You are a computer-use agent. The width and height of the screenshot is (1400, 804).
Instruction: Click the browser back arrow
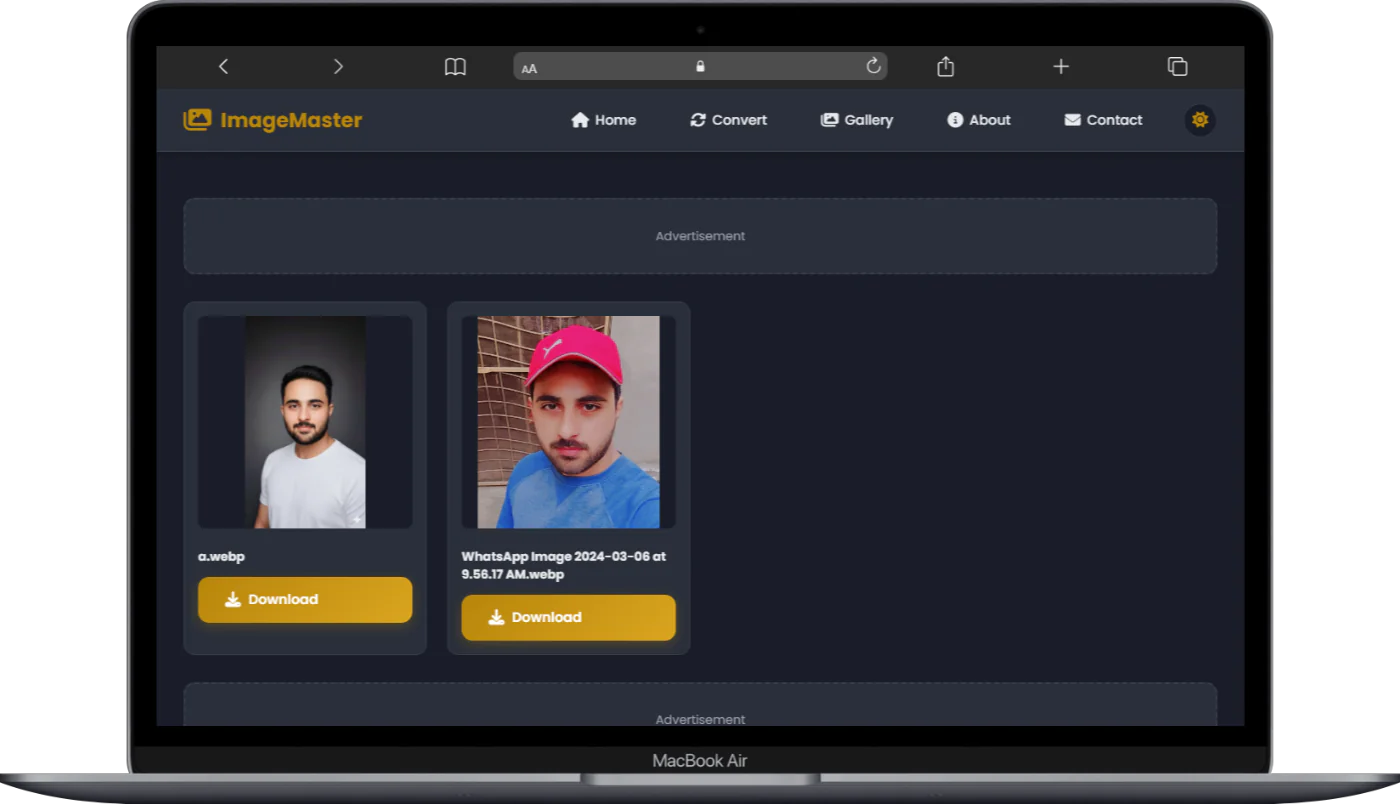click(x=223, y=66)
